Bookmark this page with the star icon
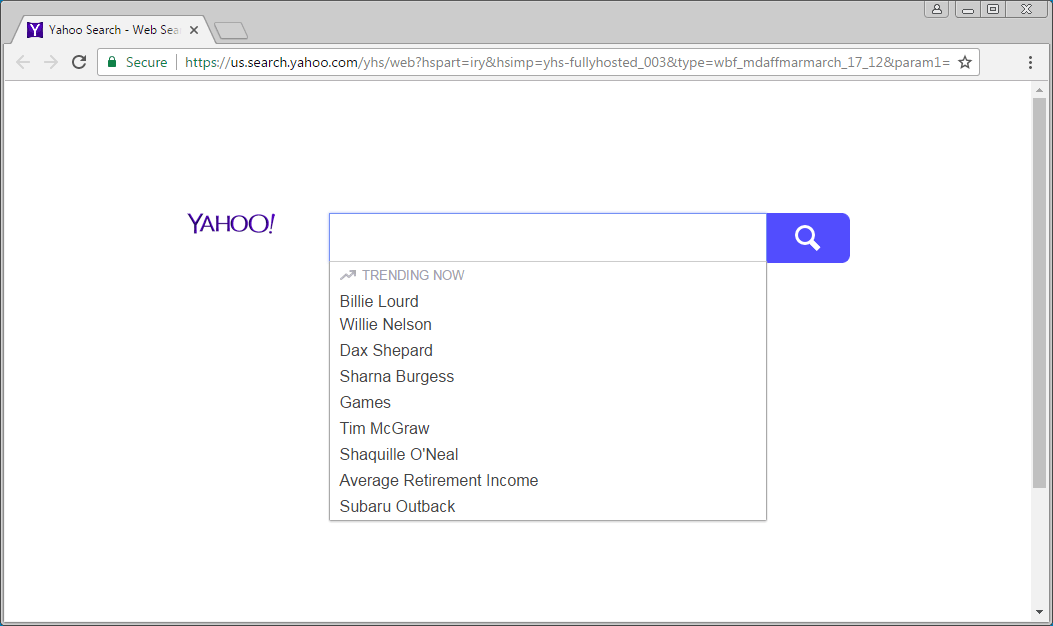The height and width of the screenshot is (626, 1053). 965,62
